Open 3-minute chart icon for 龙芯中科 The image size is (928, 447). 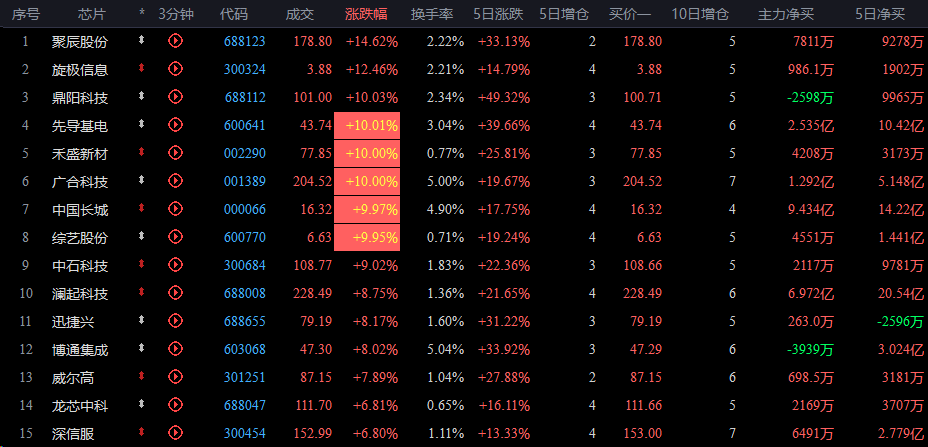click(175, 404)
